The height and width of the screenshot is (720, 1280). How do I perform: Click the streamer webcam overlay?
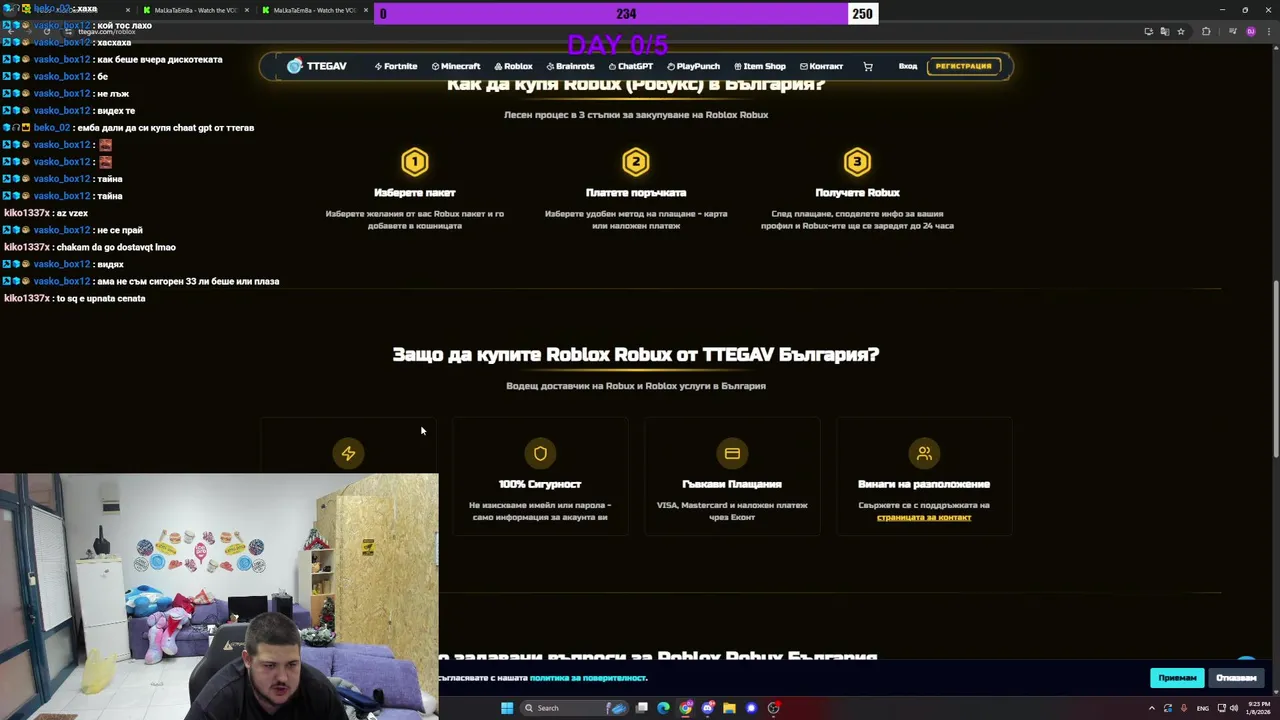[219, 596]
